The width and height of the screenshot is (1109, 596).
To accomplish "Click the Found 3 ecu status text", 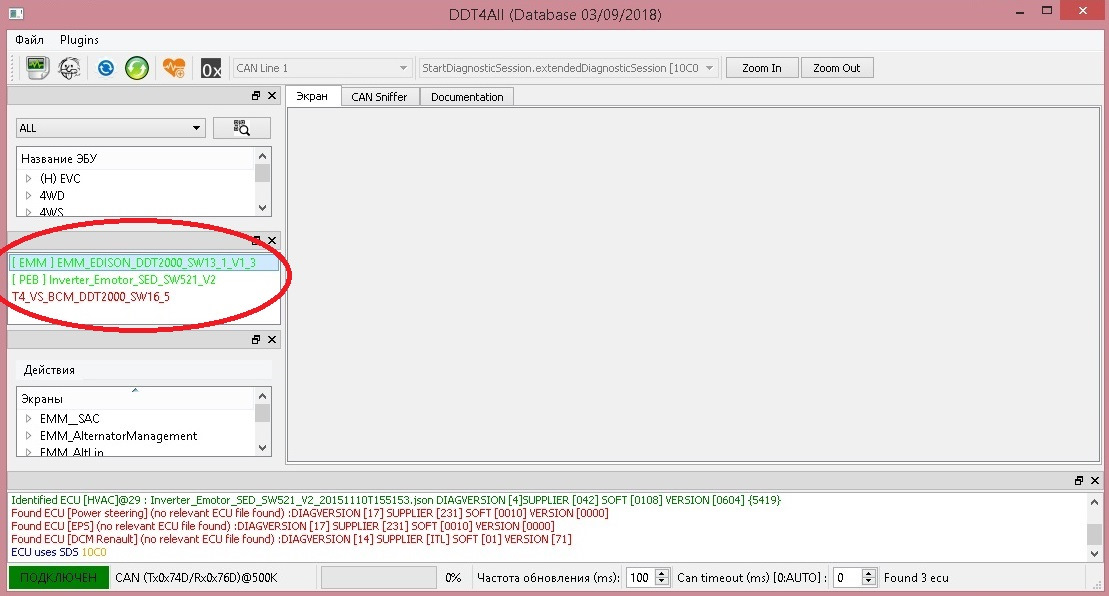I will tap(916, 578).
